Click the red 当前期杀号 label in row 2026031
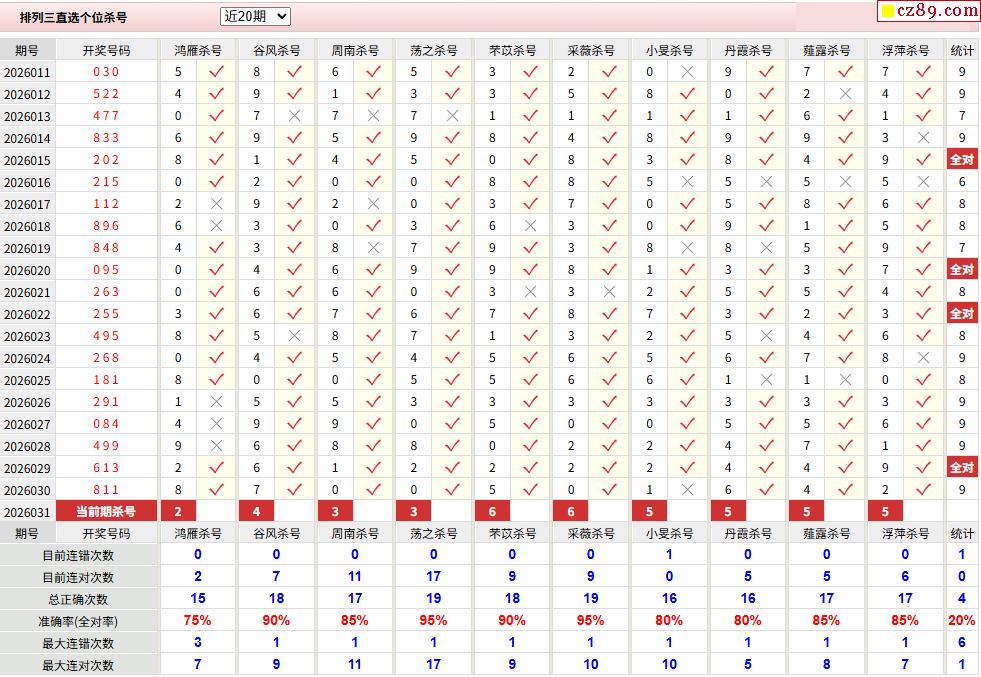The image size is (981, 677). click(106, 511)
